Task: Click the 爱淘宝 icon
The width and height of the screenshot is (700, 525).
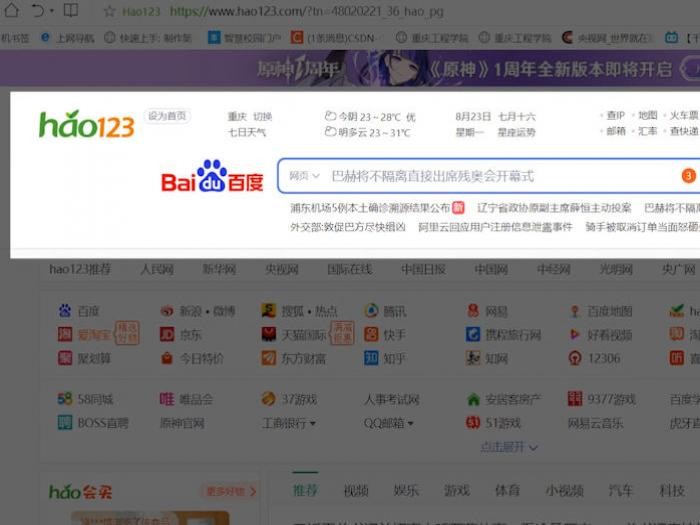Action: (x=65, y=334)
